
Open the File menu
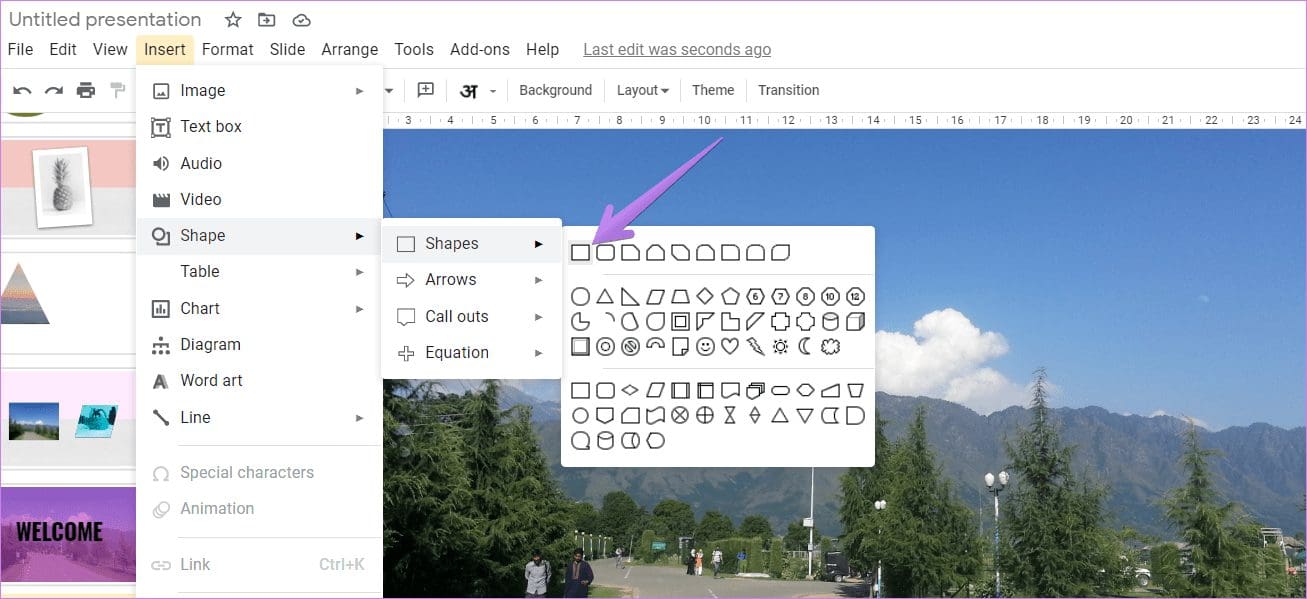pos(20,49)
